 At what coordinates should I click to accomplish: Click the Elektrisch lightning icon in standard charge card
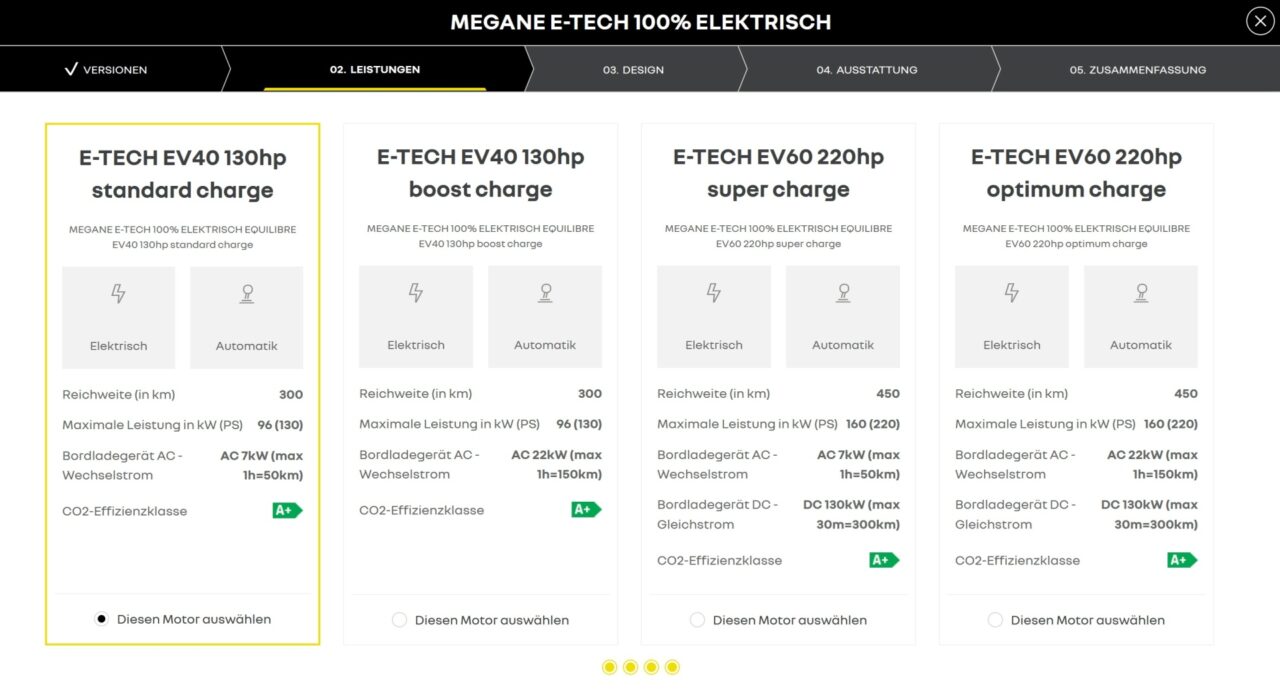coord(118,294)
